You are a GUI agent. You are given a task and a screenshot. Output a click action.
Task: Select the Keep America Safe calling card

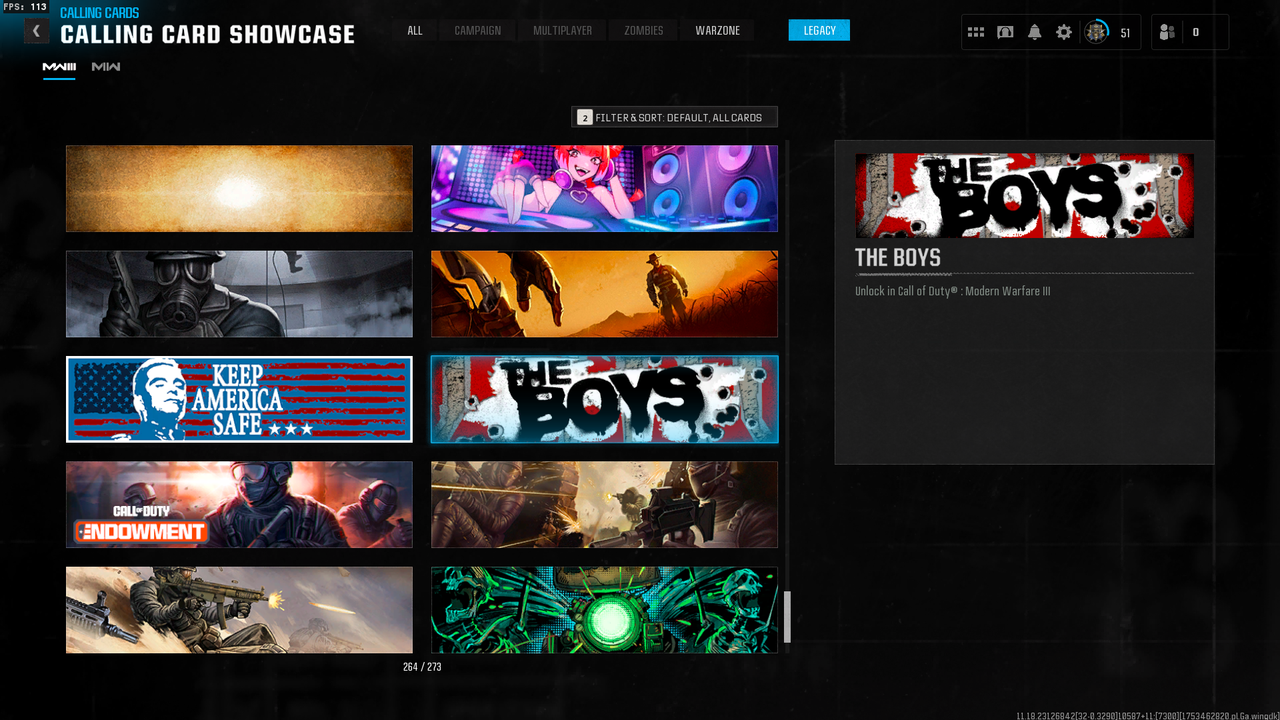point(239,399)
